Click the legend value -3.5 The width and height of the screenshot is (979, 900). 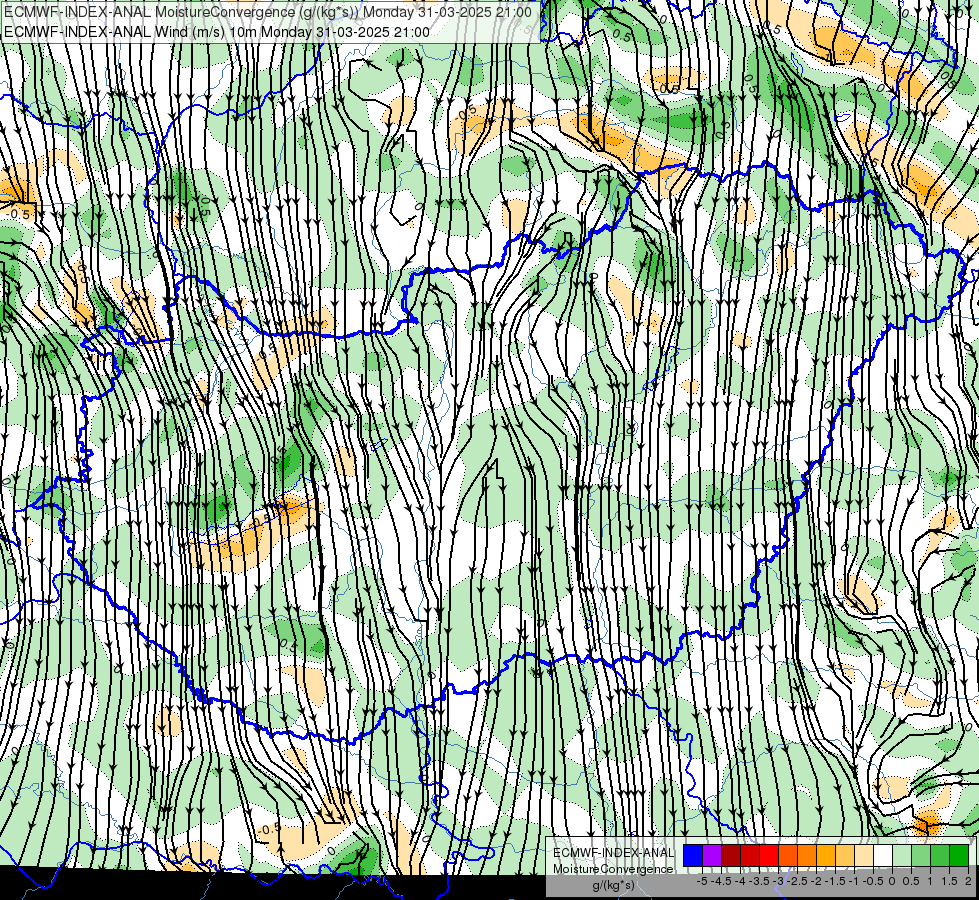(x=759, y=881)
